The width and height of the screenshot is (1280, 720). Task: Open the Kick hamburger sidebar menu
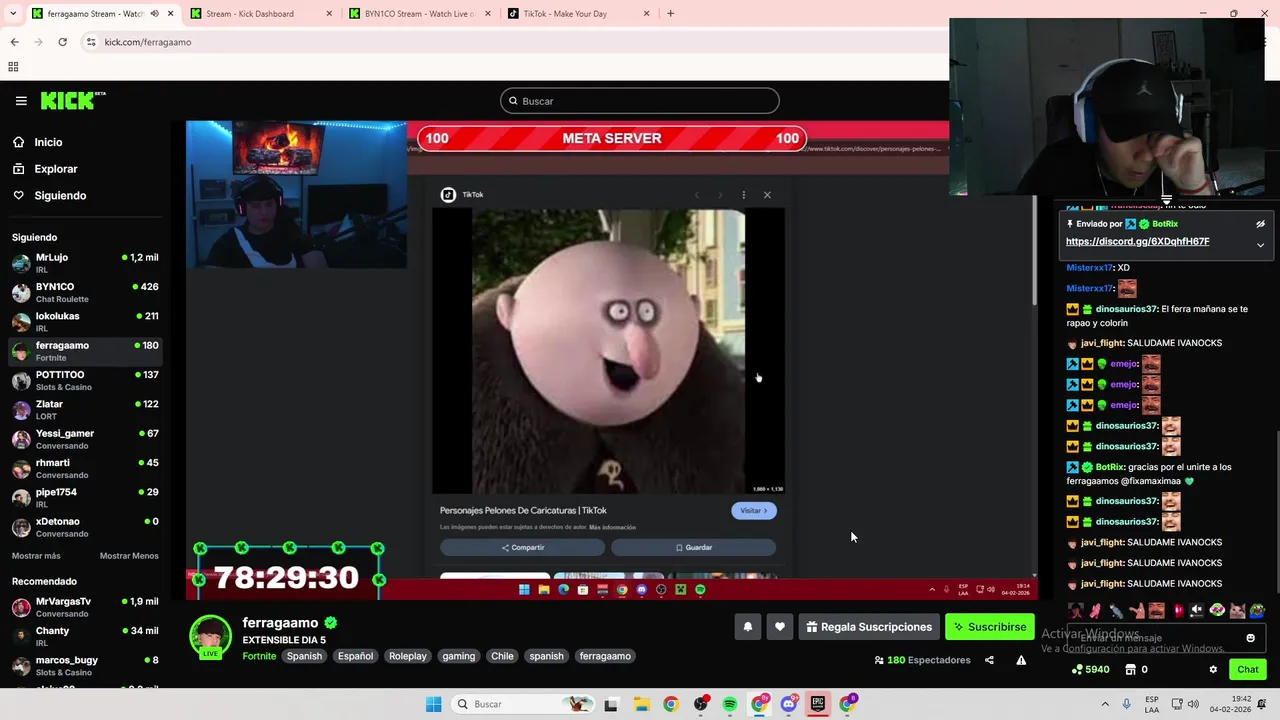[21, 101]
